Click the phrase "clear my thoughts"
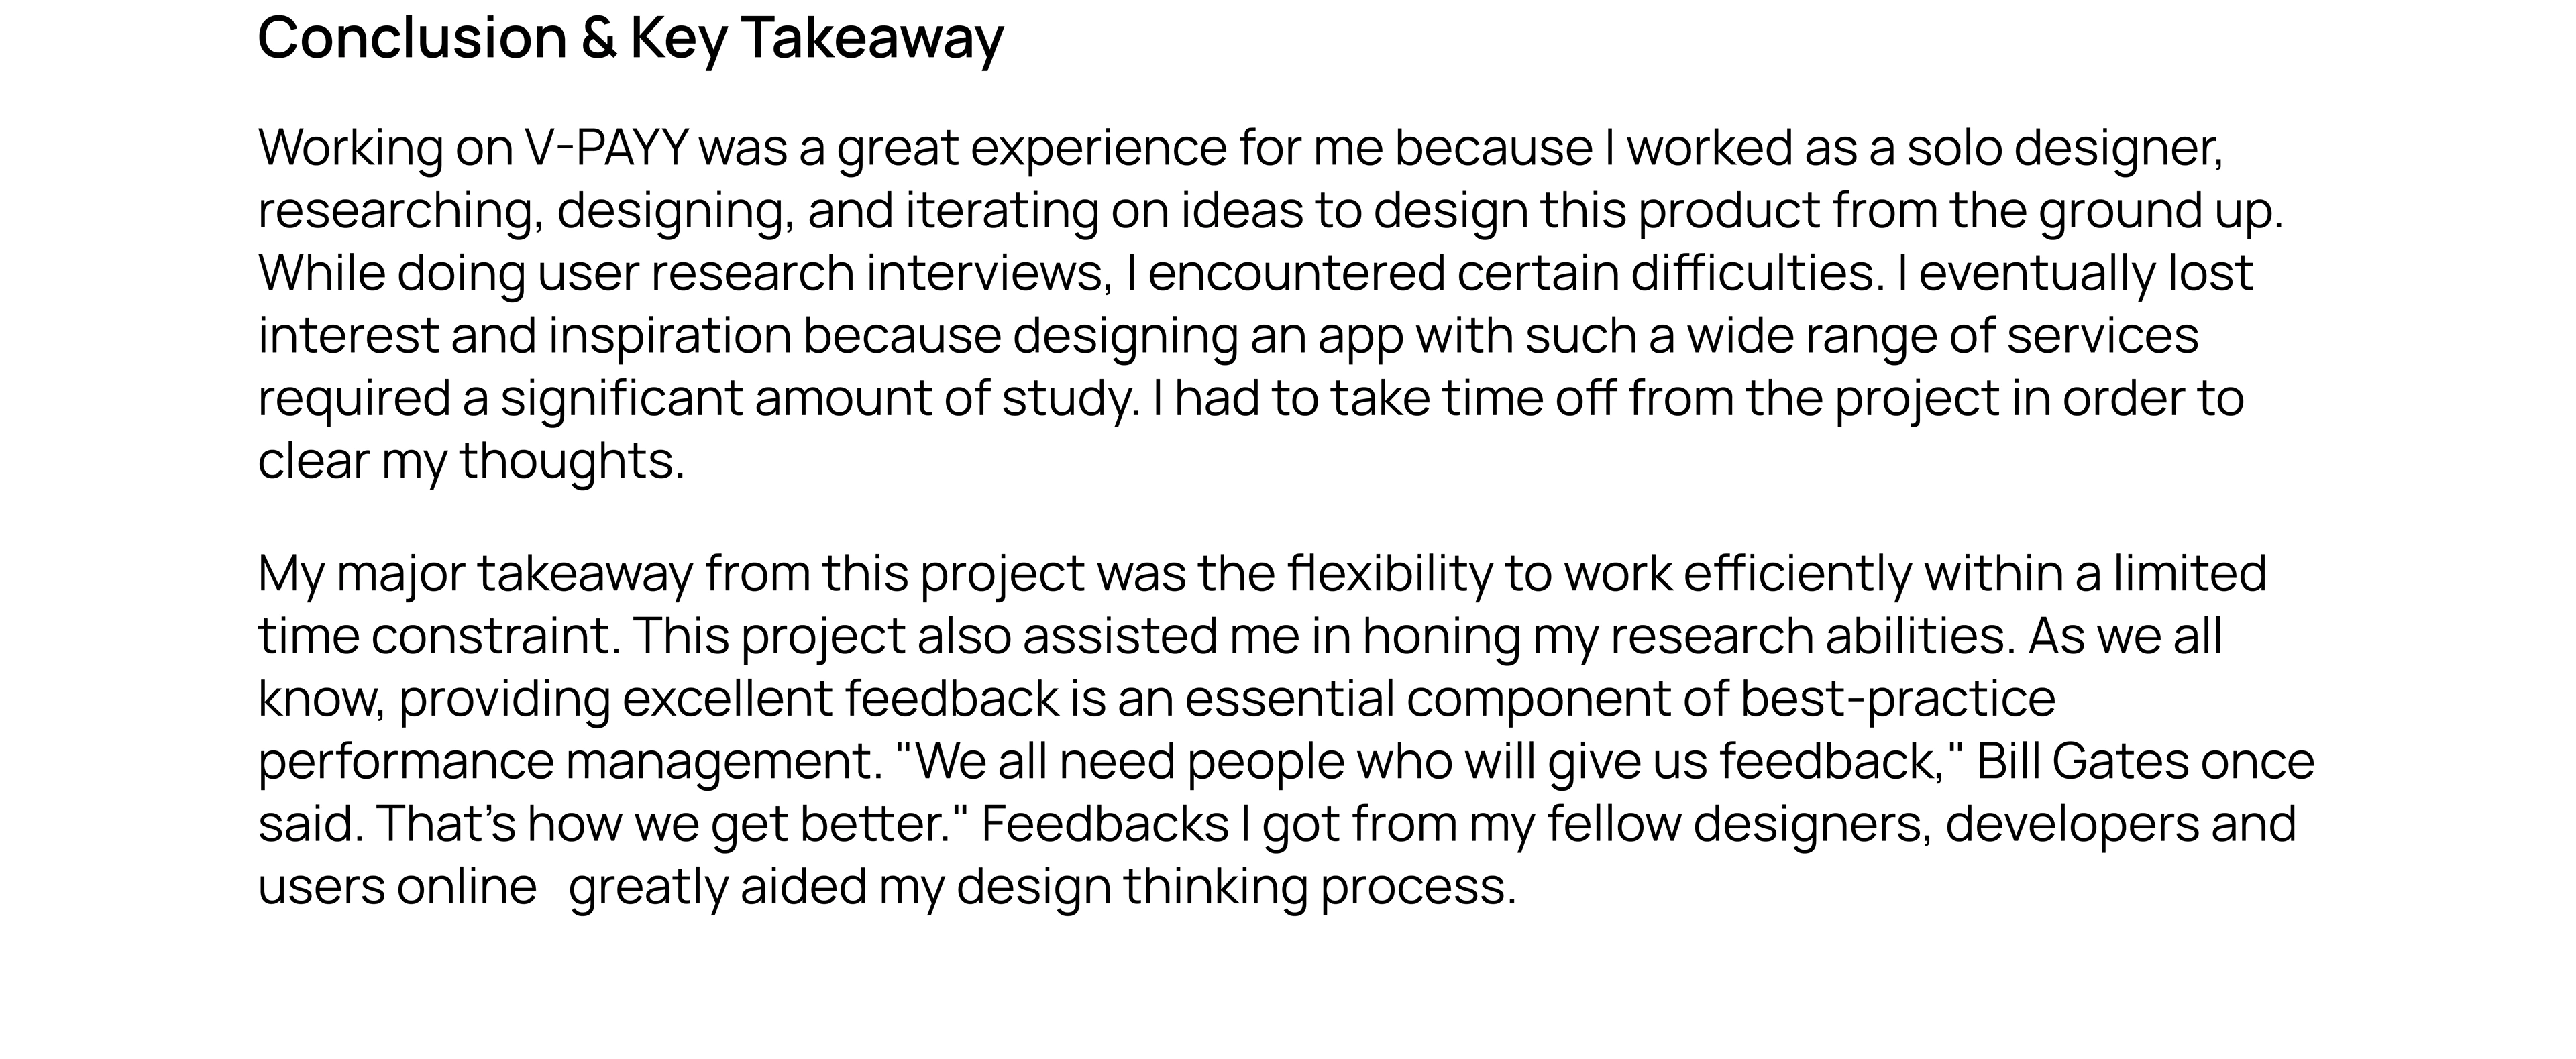Screen dimensions: 2576x1059 471,462
